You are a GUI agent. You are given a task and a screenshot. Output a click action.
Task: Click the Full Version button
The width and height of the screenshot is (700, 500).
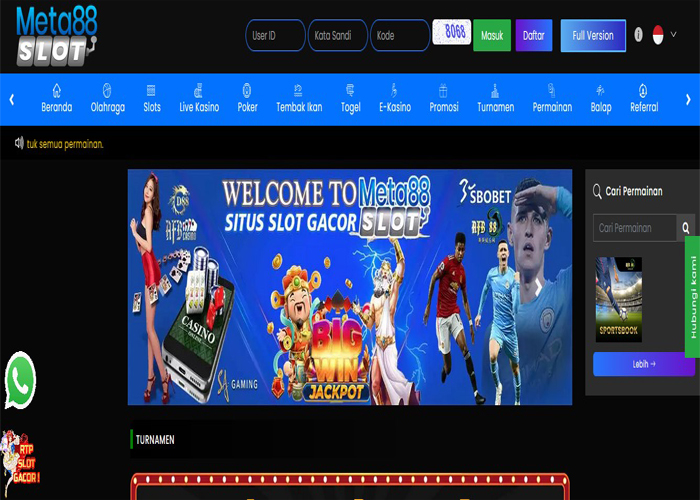pos(593,35)
